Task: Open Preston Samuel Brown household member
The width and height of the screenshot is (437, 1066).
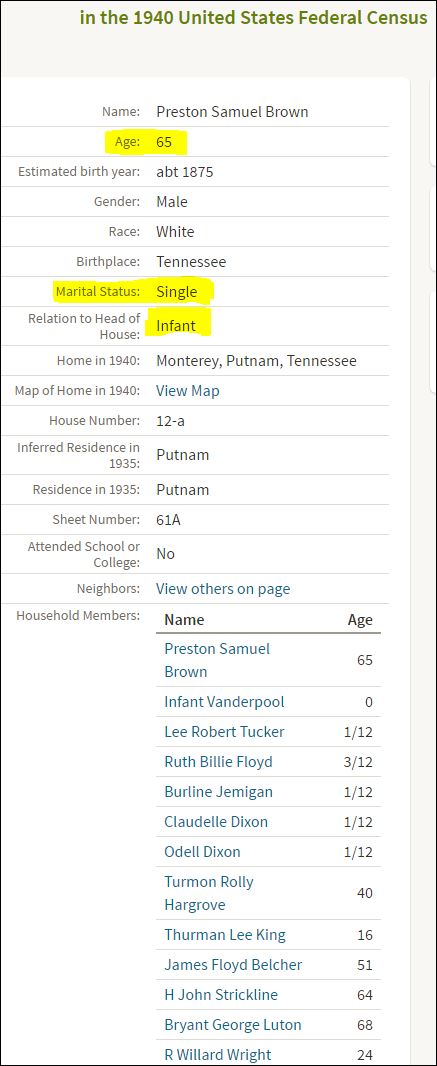Action: pyautogui.click(x=217, y=660)
